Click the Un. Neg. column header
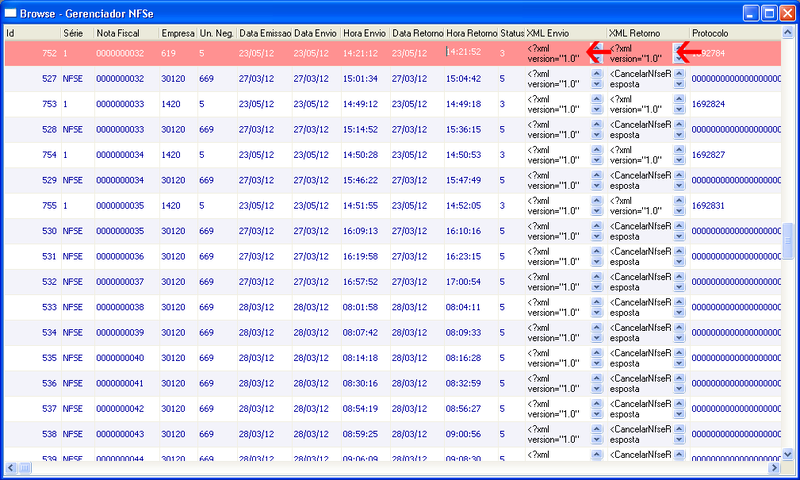This screenshot has height=480, width=800. 217,33
